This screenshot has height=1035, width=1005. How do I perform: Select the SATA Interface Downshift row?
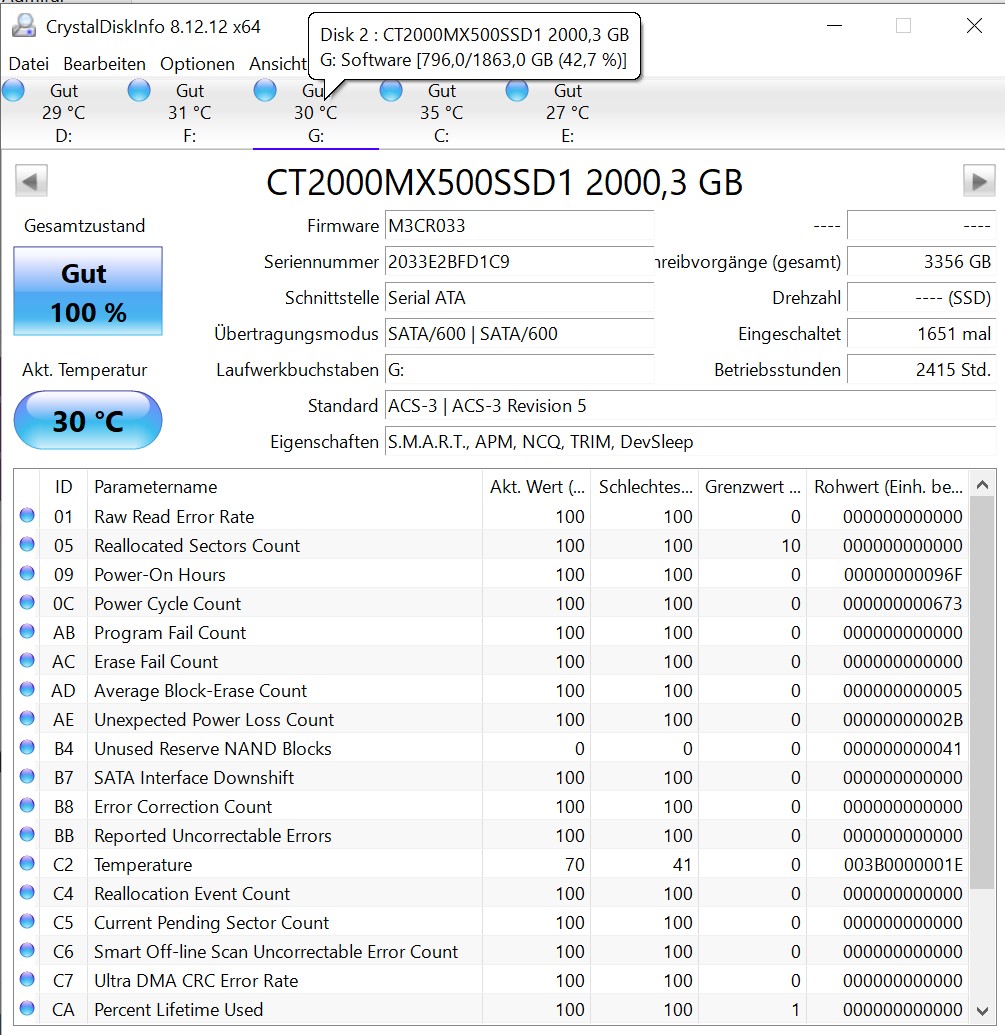491,778
